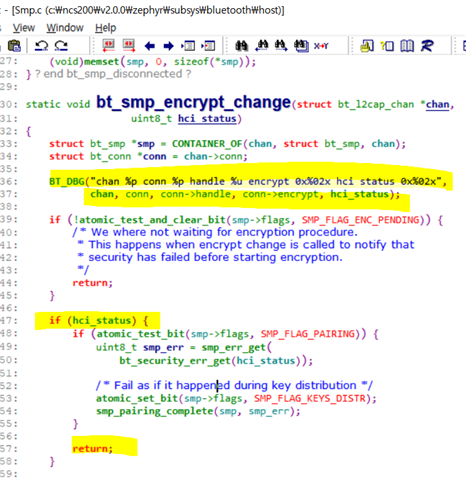
Task: Click the yellow document toolbar icon
Action: pyautogui.click(x=367, y=46)
